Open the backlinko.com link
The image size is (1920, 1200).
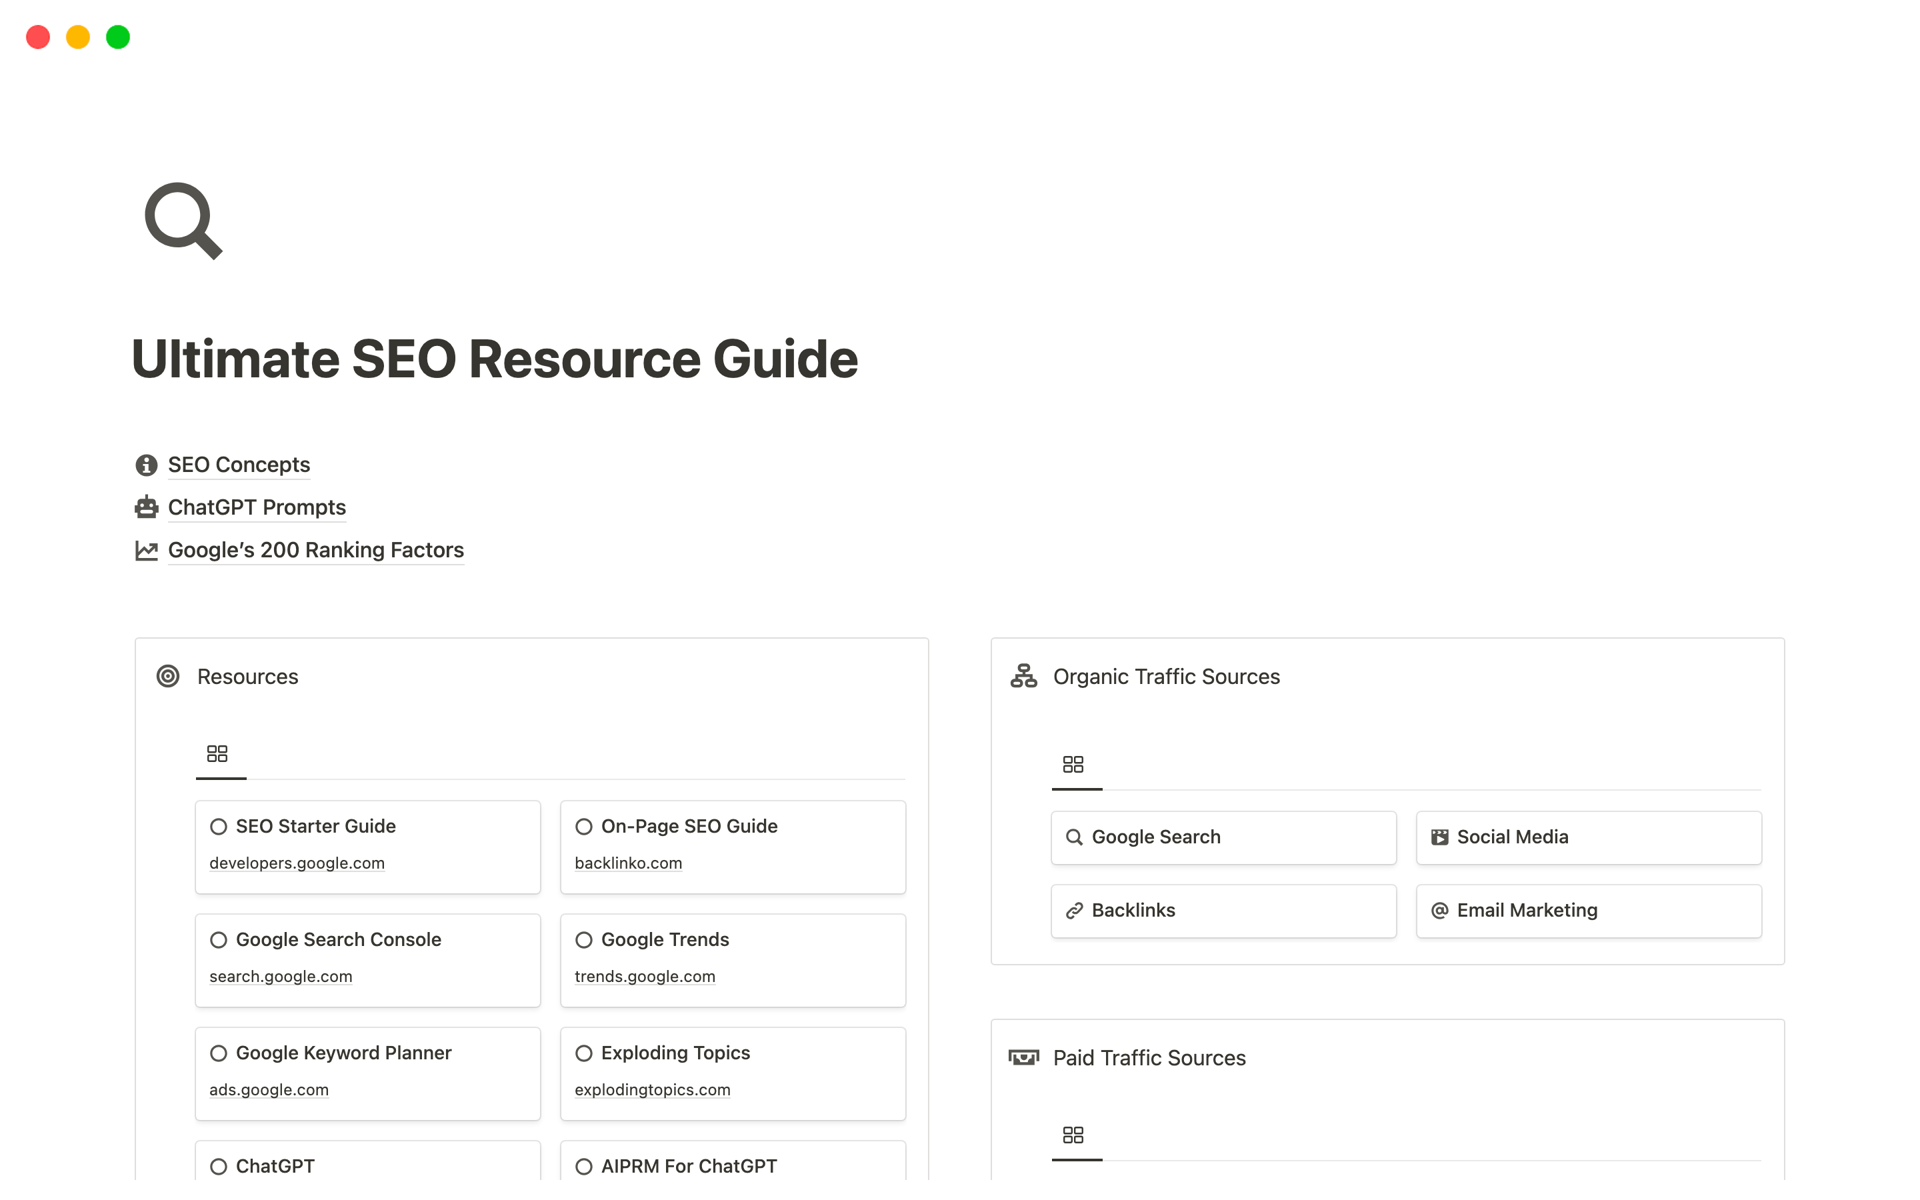628,863
